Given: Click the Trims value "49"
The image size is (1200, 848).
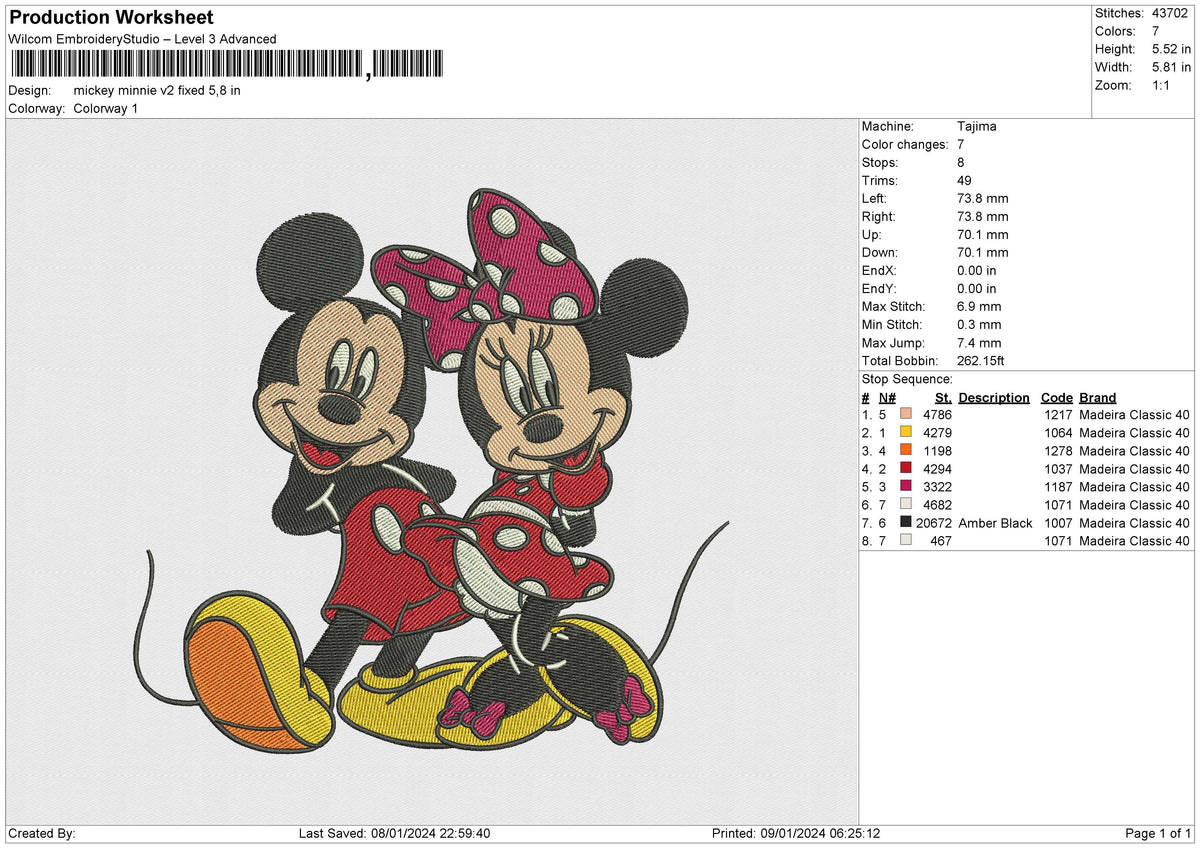Looking at the screenshot, I should click(x=964, y=180).
